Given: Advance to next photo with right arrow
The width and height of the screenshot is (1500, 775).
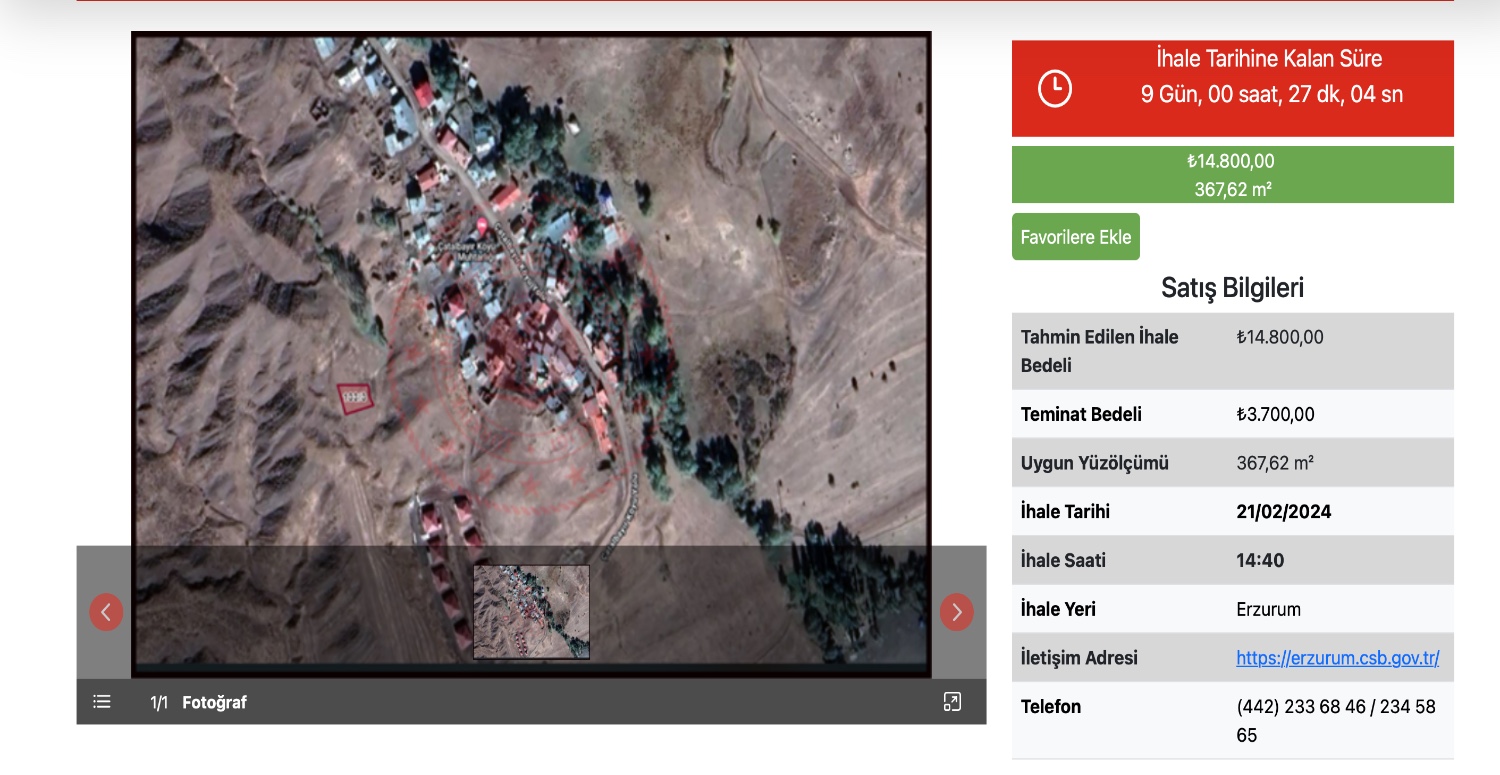Looking at the screenshot, I should tap(956, 612).
